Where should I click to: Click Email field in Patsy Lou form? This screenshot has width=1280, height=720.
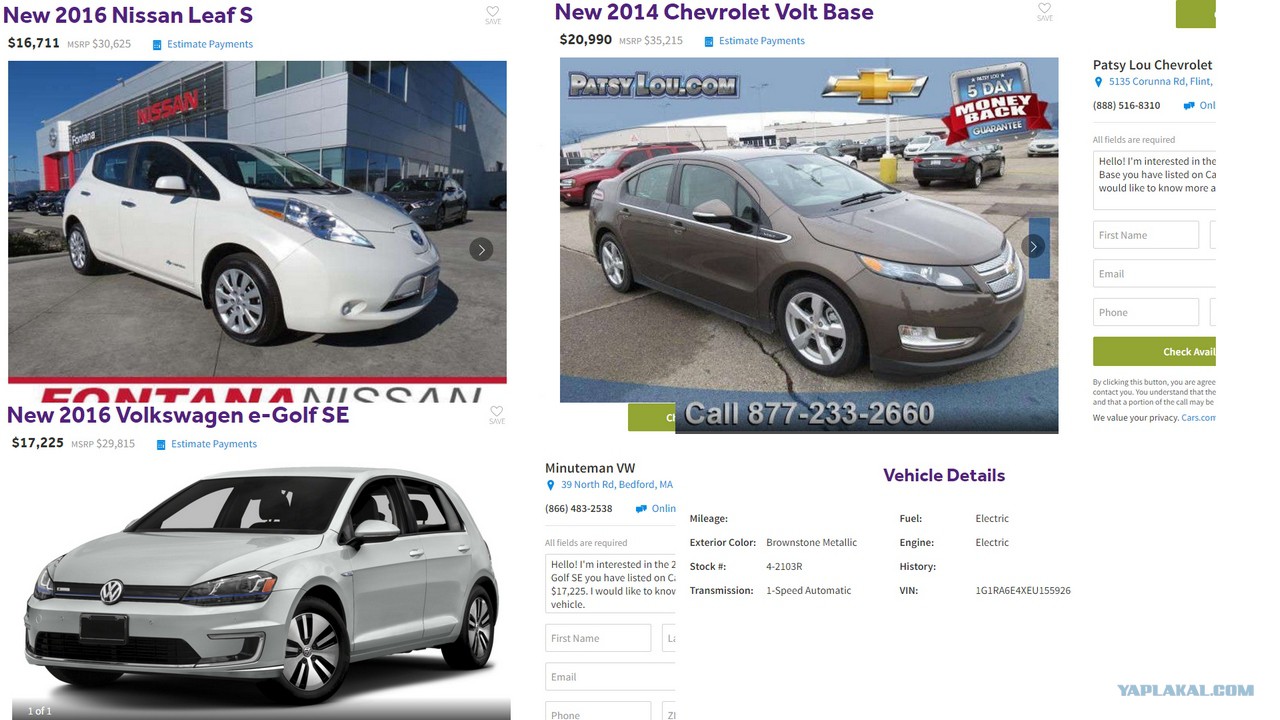[x=1154, y=274]
